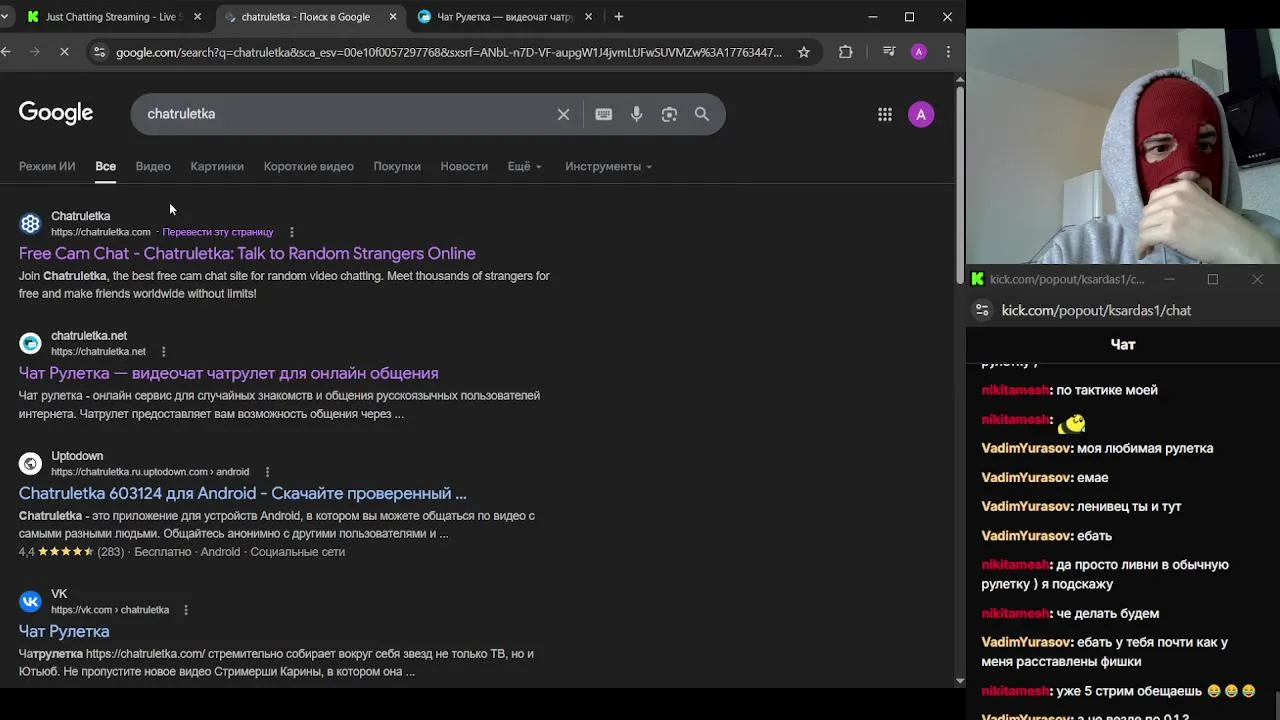Viewport: 1280px width, 720px height.
Task: Start voice search with microphone icon
Action: click(x=636, y=114)
